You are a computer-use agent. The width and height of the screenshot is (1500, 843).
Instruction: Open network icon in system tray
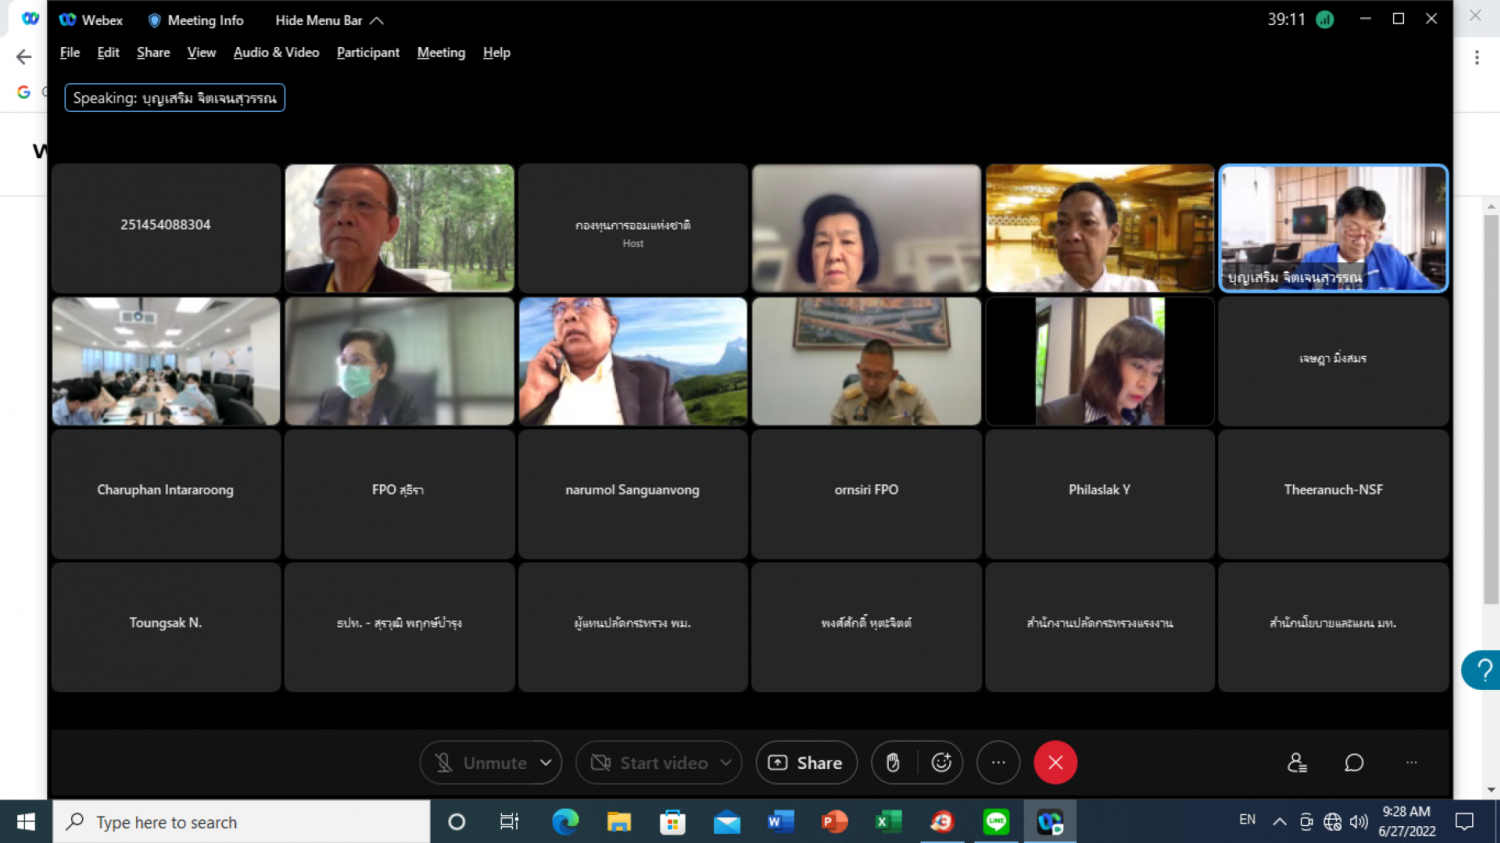1332,822
